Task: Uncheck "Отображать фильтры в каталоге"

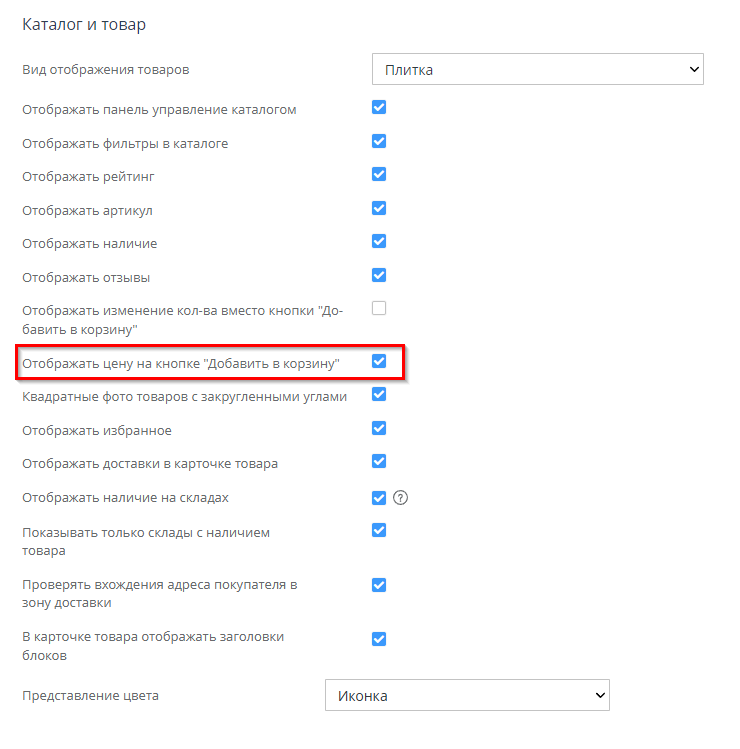Action: tap(379, 142)
